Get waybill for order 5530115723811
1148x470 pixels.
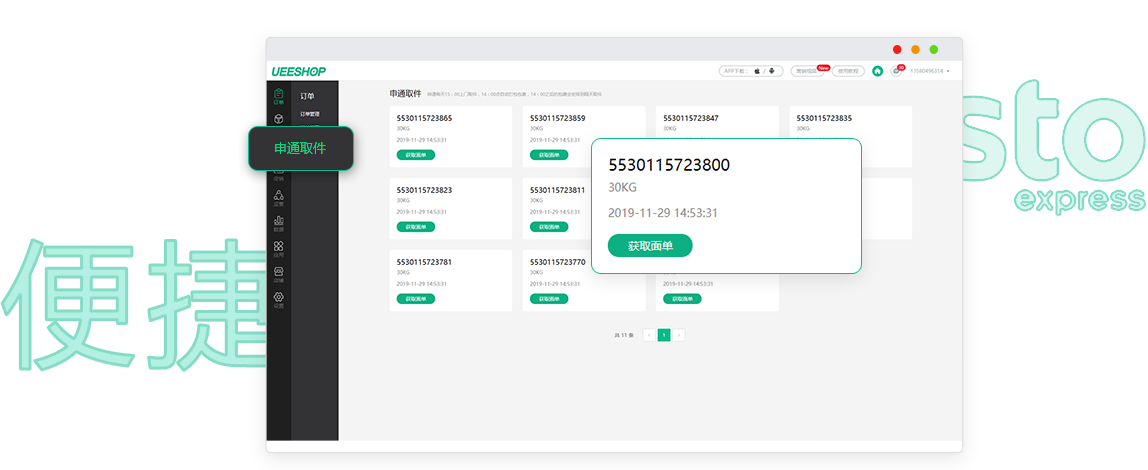coord(549,227)
